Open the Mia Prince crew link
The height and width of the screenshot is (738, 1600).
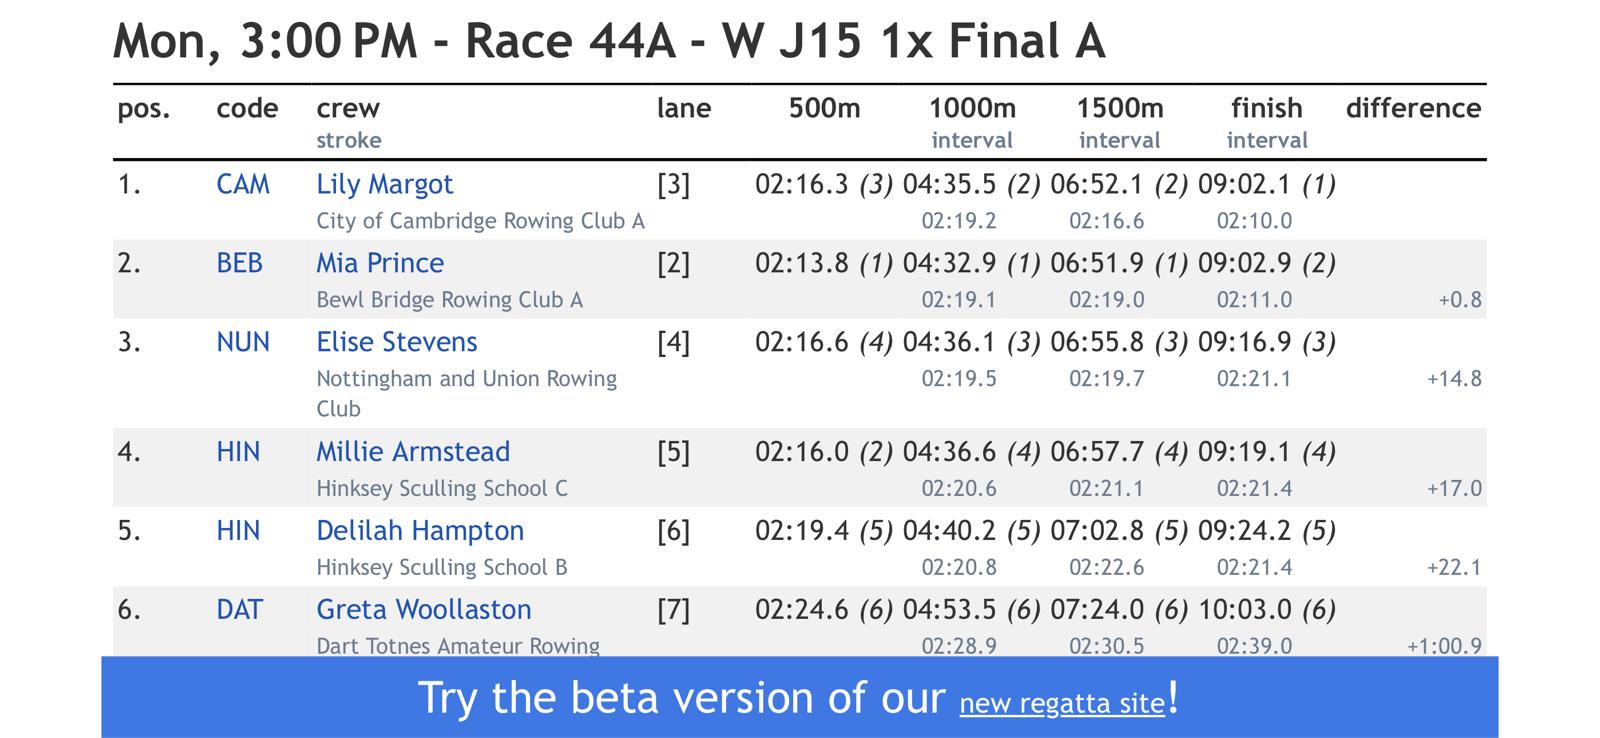tap(380, 264)
